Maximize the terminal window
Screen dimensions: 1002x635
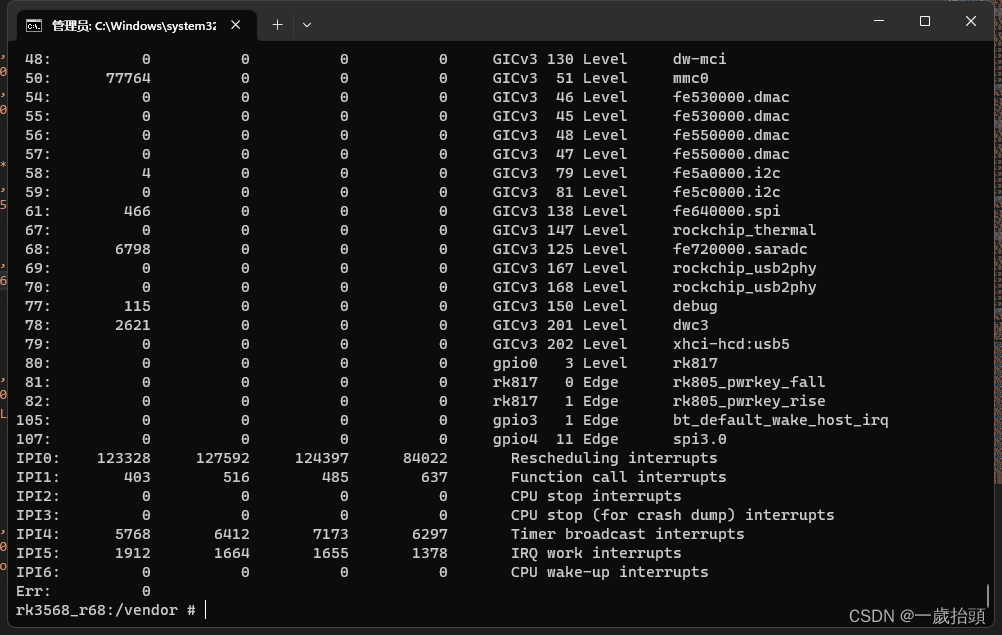[x=924, y=20]
